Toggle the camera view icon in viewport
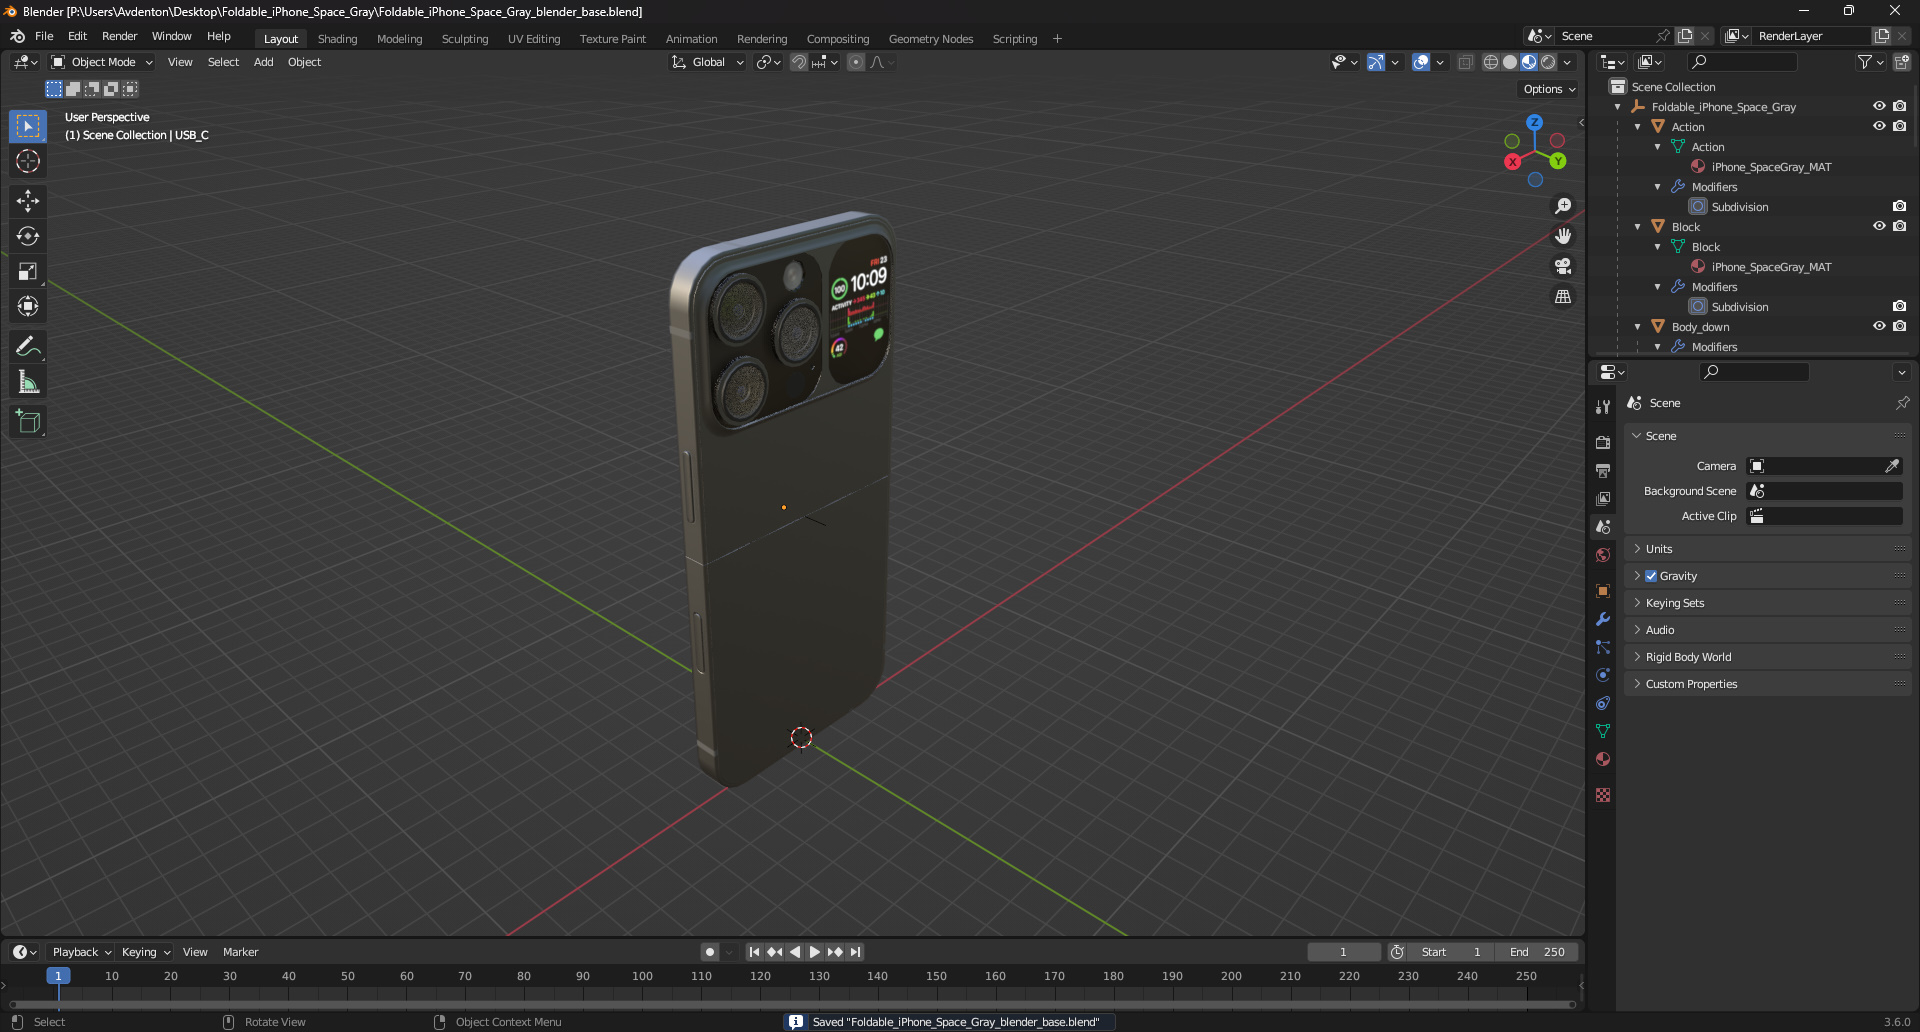This screenshot has width=1920, height=1032. pos(1562,266)
